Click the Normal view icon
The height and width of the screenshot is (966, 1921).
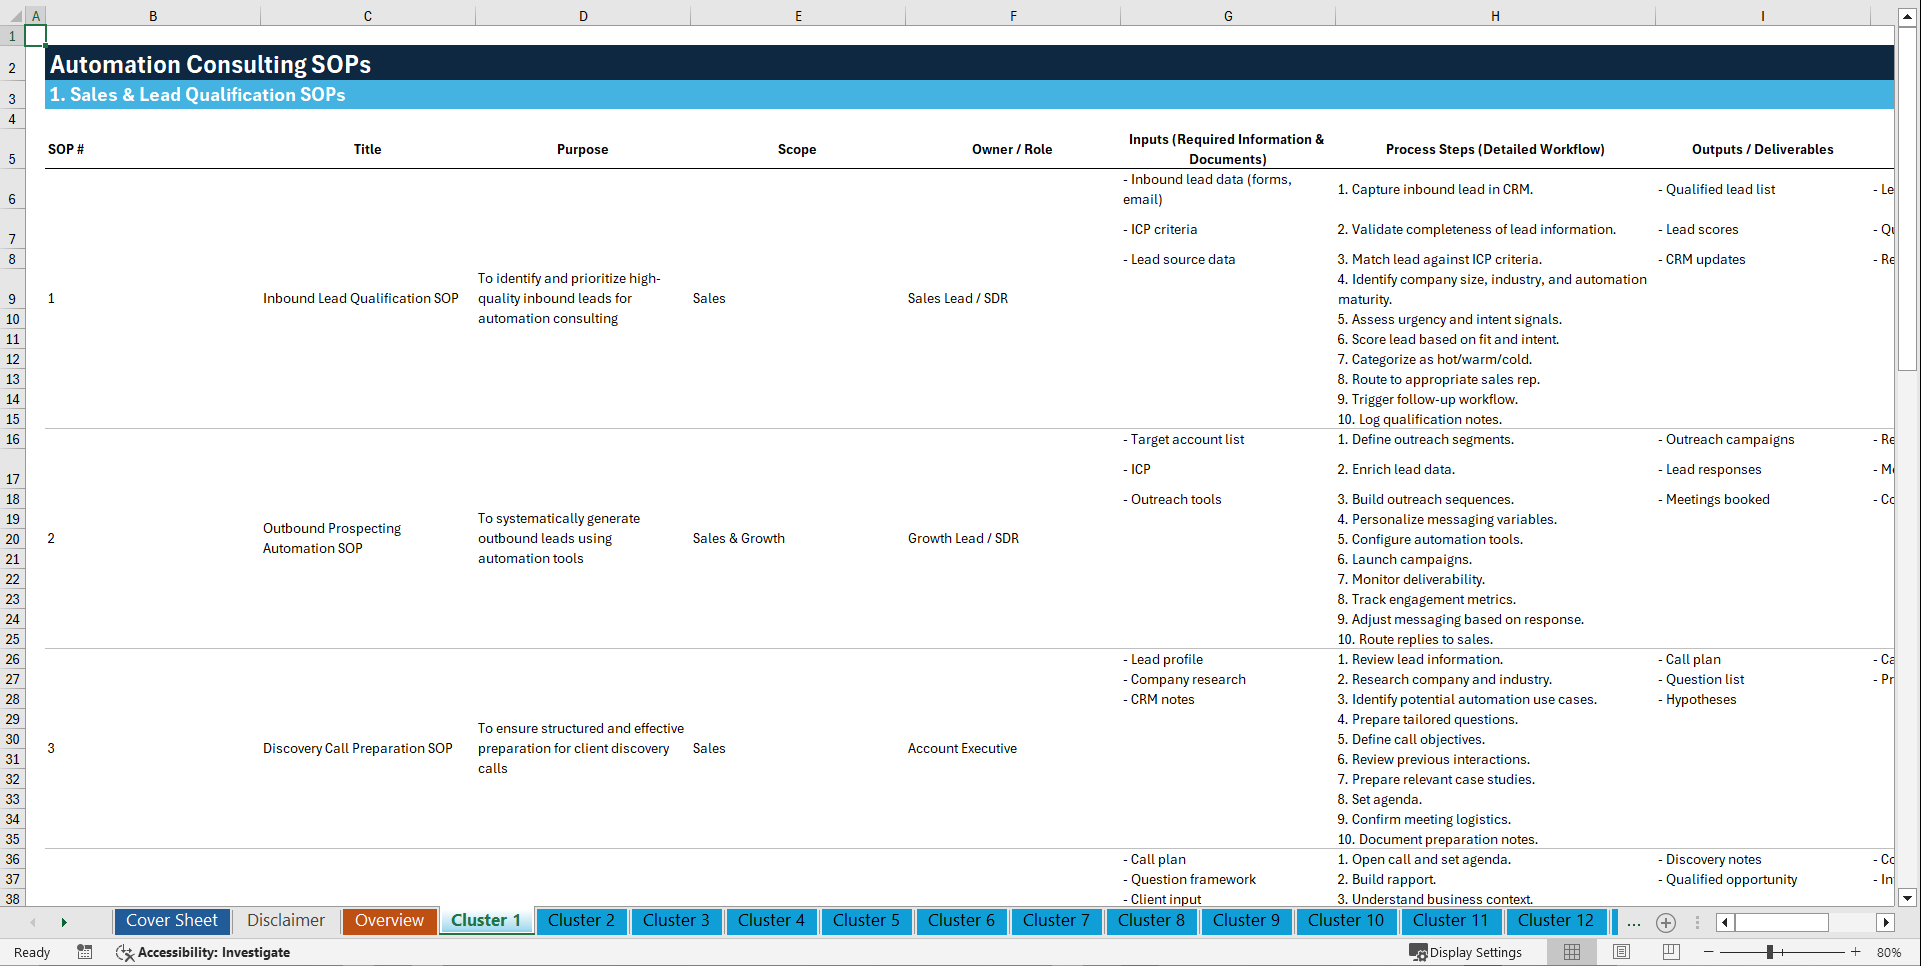[x=1571, y=952]
